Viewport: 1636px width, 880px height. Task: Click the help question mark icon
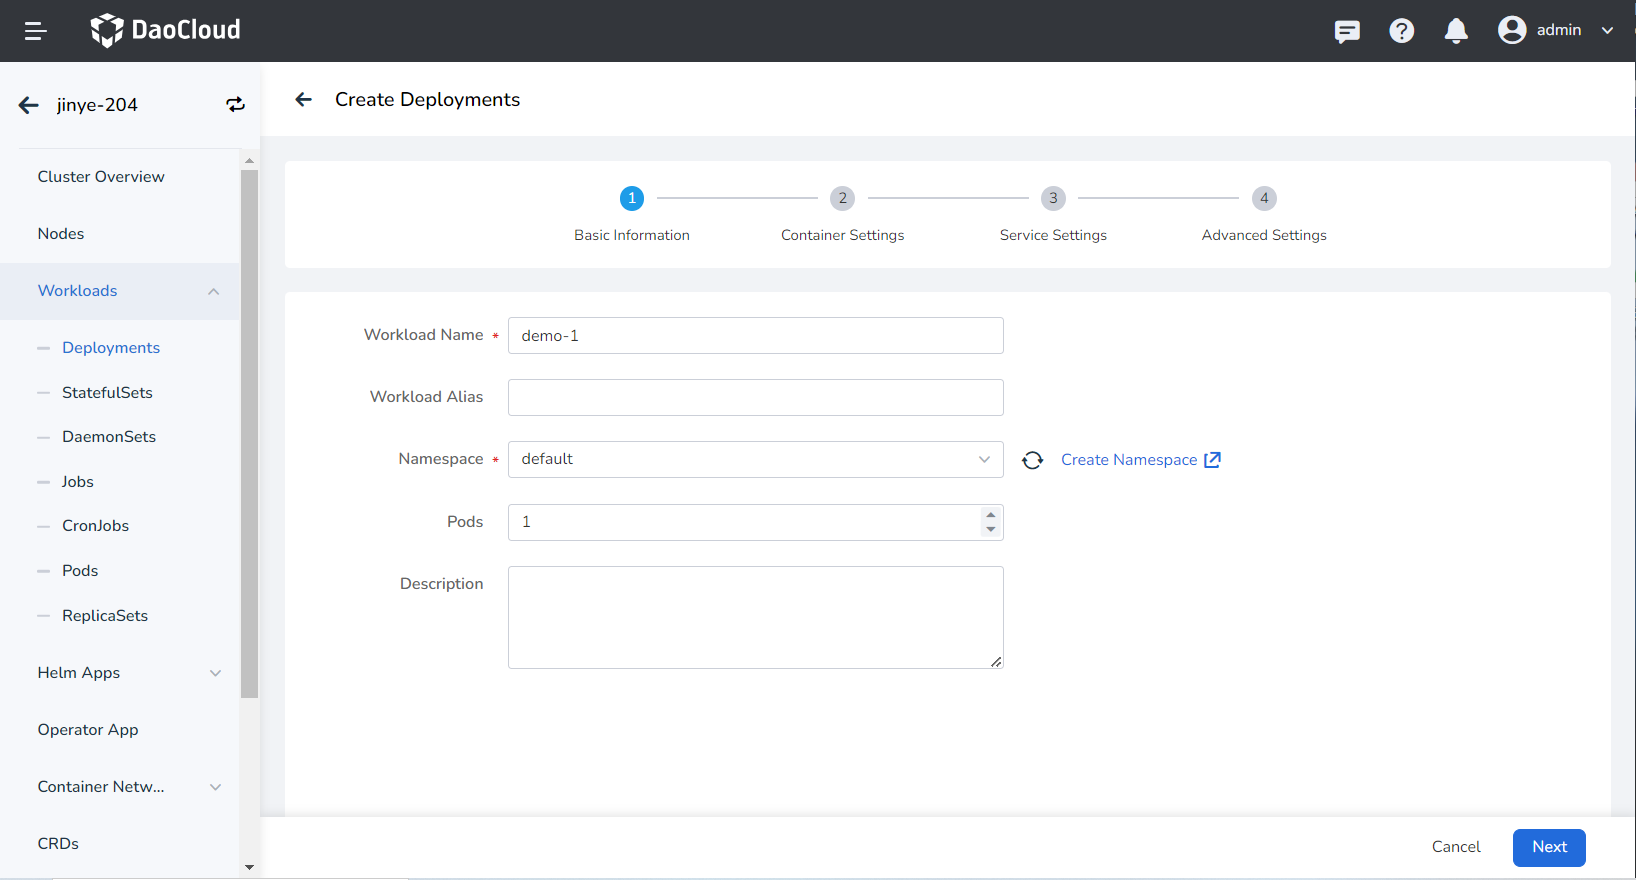pos(1401,31)
